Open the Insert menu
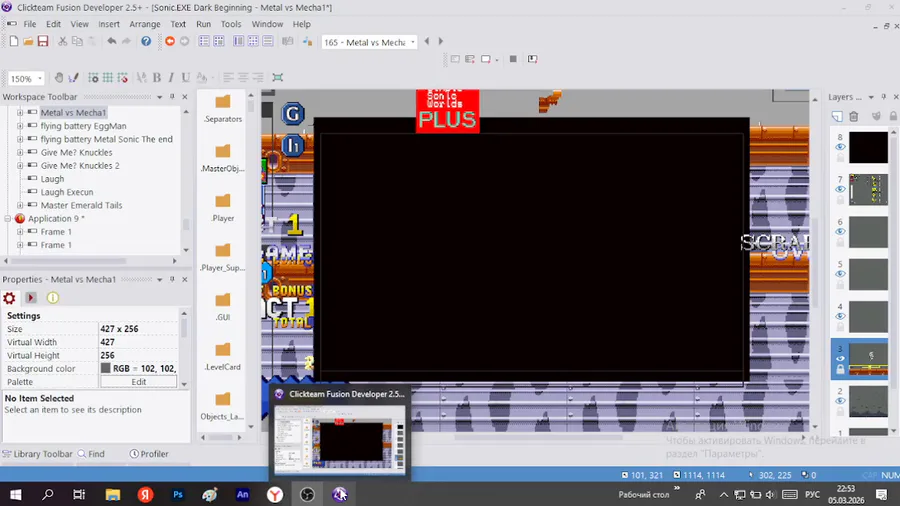The height and width of the screenshot is (506, 900). tap(108, 24)
